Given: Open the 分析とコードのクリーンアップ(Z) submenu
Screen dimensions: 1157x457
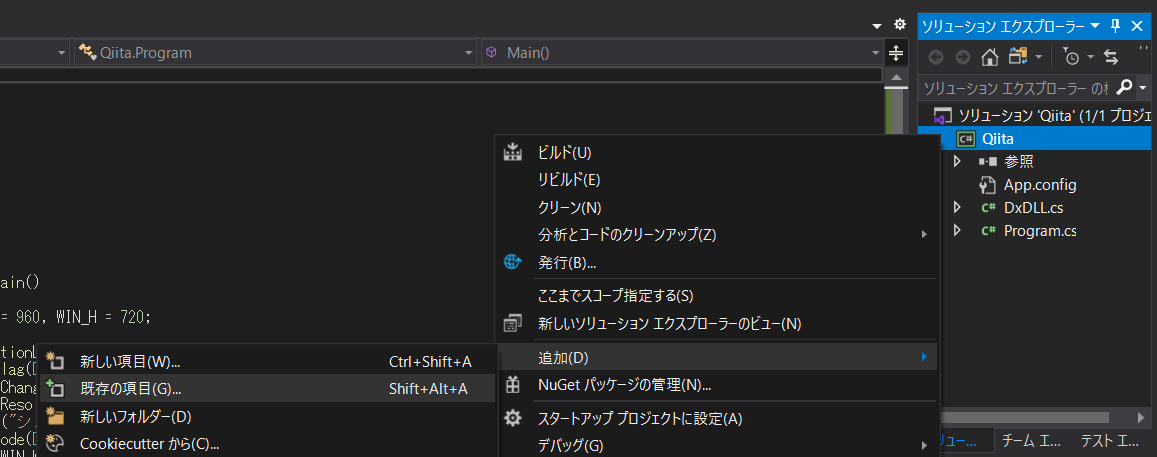Looking at the screenshot, I should tap(924, 235).
